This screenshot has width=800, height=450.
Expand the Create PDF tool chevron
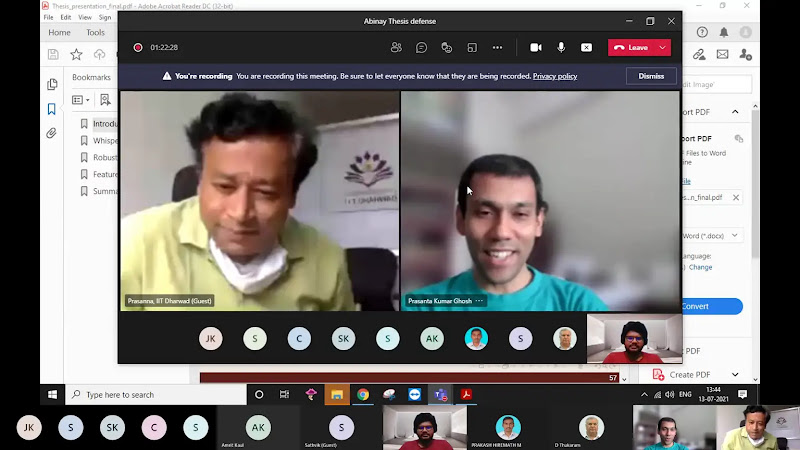[735, 374]
